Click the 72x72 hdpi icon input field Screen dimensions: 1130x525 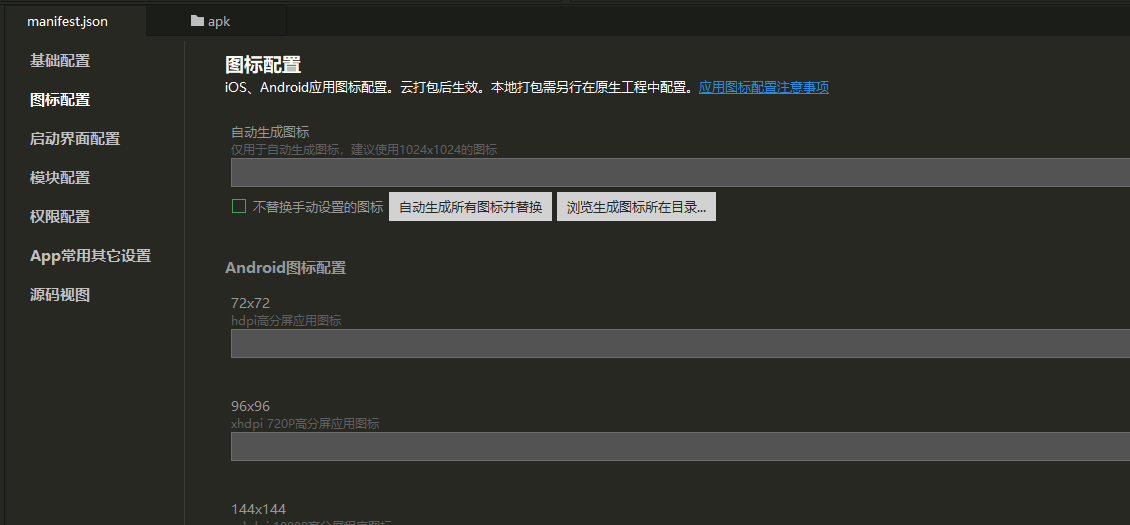tap(680, 343)
